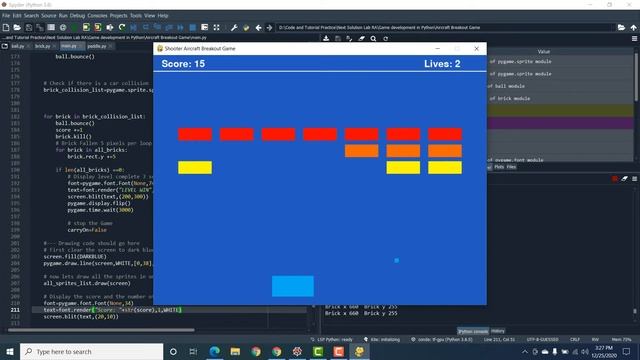Click editor horizontal scrollbar
The width and height of the screenshot is (640, 360).
pos(101,330)
